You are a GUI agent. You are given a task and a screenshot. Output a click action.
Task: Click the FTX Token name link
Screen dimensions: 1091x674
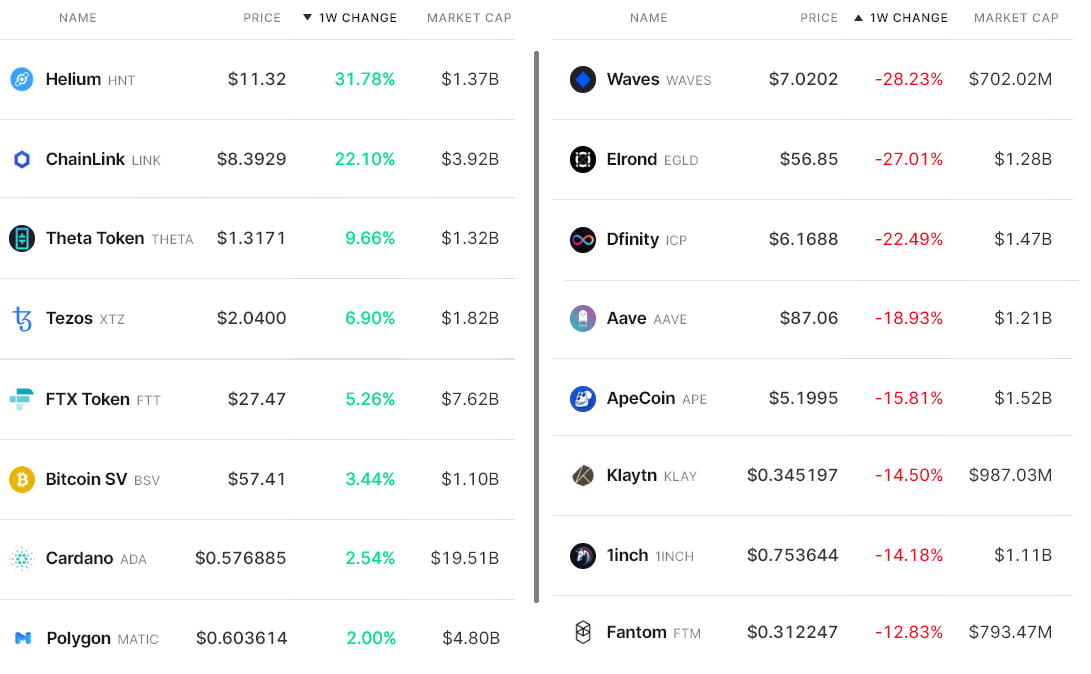coord(88,399)
